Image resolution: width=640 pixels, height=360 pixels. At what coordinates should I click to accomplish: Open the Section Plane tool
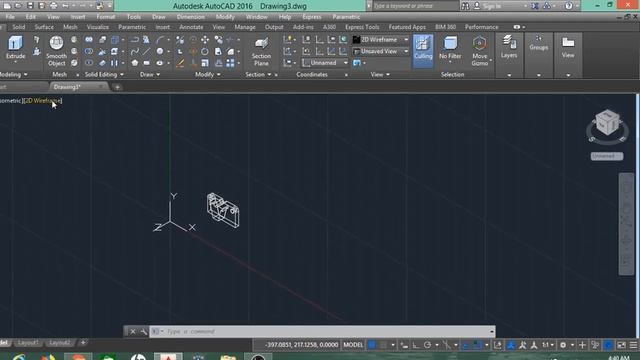(261, 51)
